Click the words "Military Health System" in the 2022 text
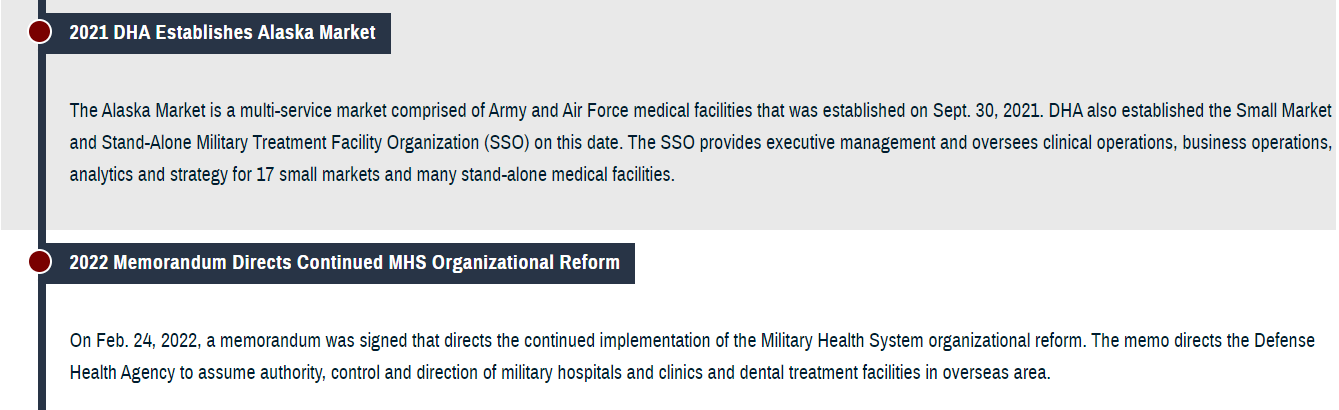Screen dimensions: 1339x410 (838, 340)
